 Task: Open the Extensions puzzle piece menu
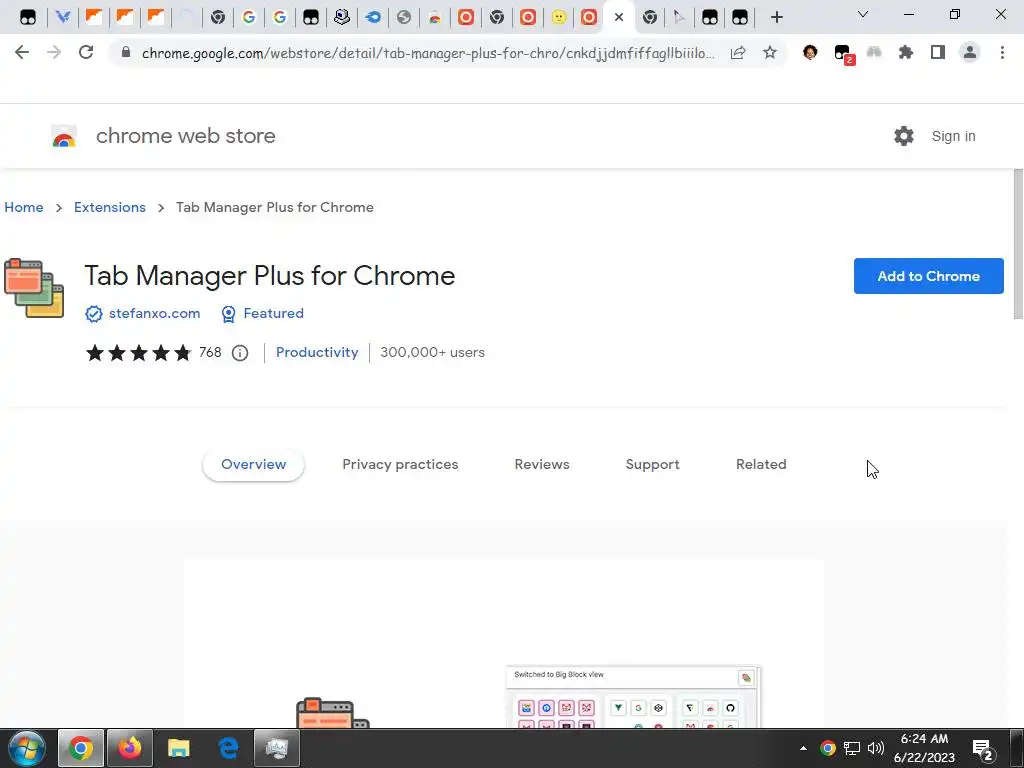click(905, 53)
